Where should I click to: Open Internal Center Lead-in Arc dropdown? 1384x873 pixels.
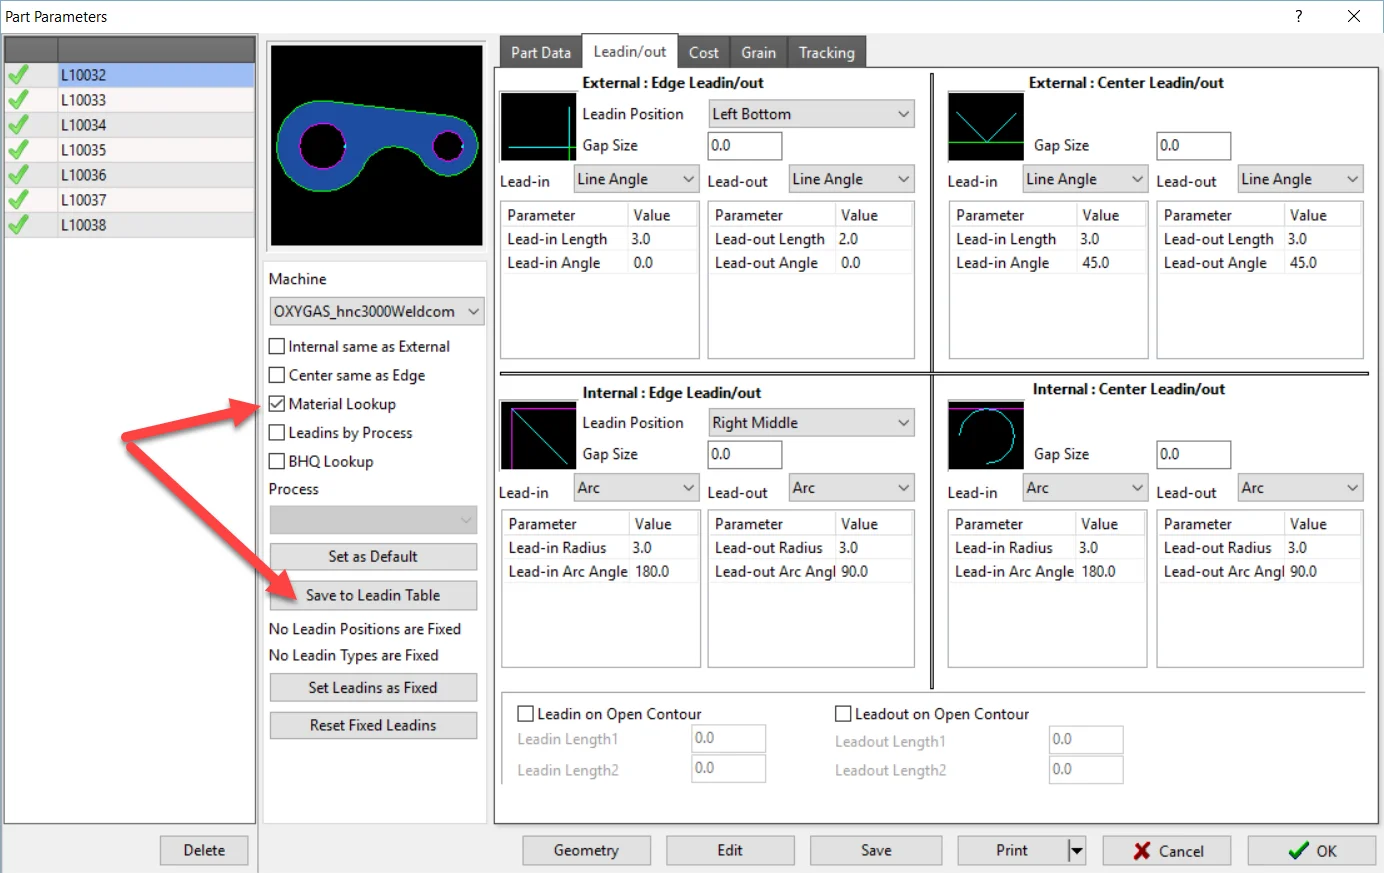(x=1085, y=488)
